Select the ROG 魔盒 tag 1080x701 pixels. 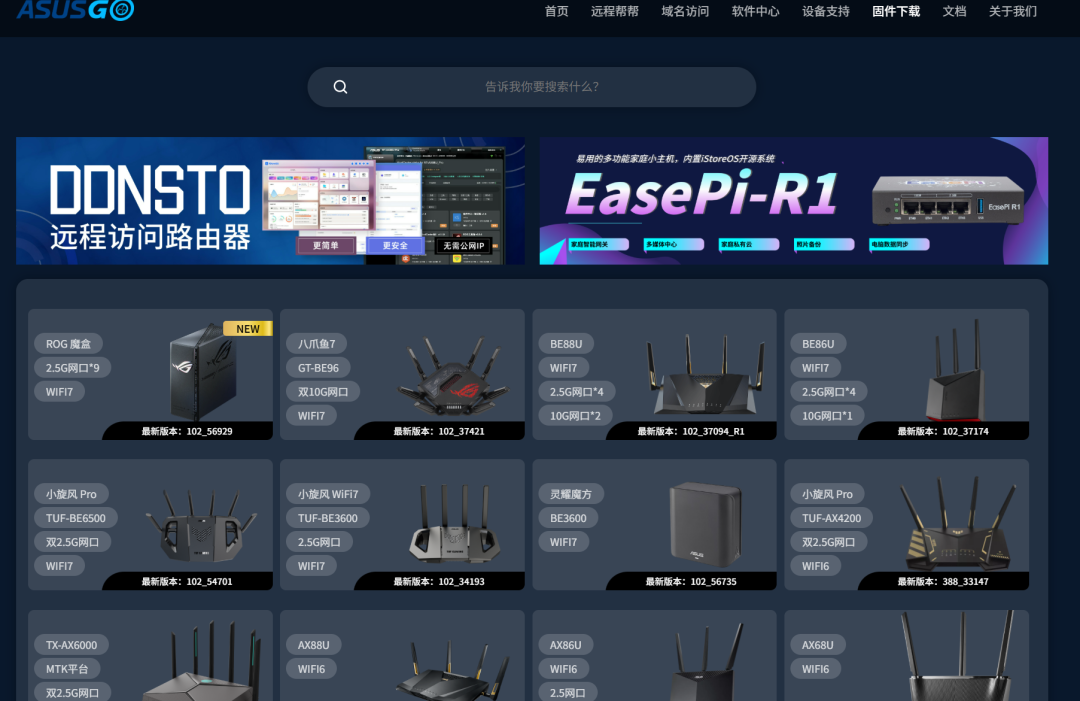(x=68, y=344)
